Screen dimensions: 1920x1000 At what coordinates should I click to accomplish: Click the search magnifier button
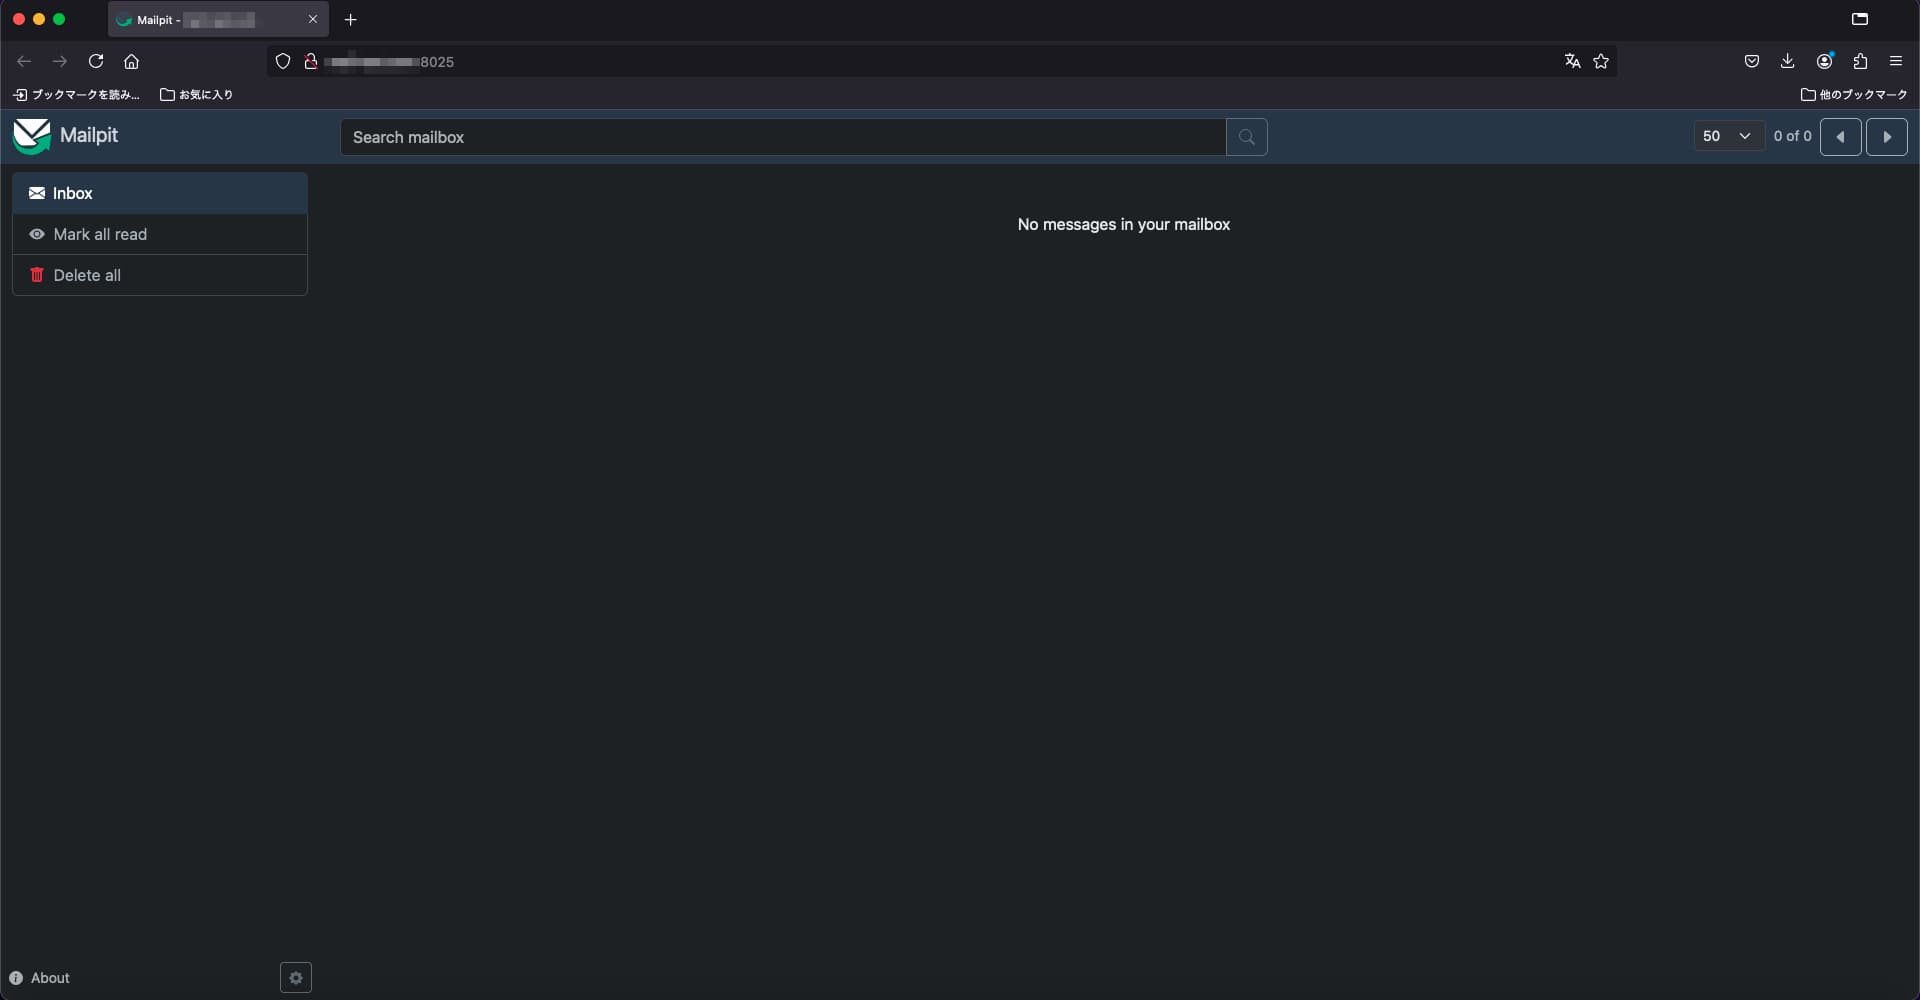[x=1246, y=137]
